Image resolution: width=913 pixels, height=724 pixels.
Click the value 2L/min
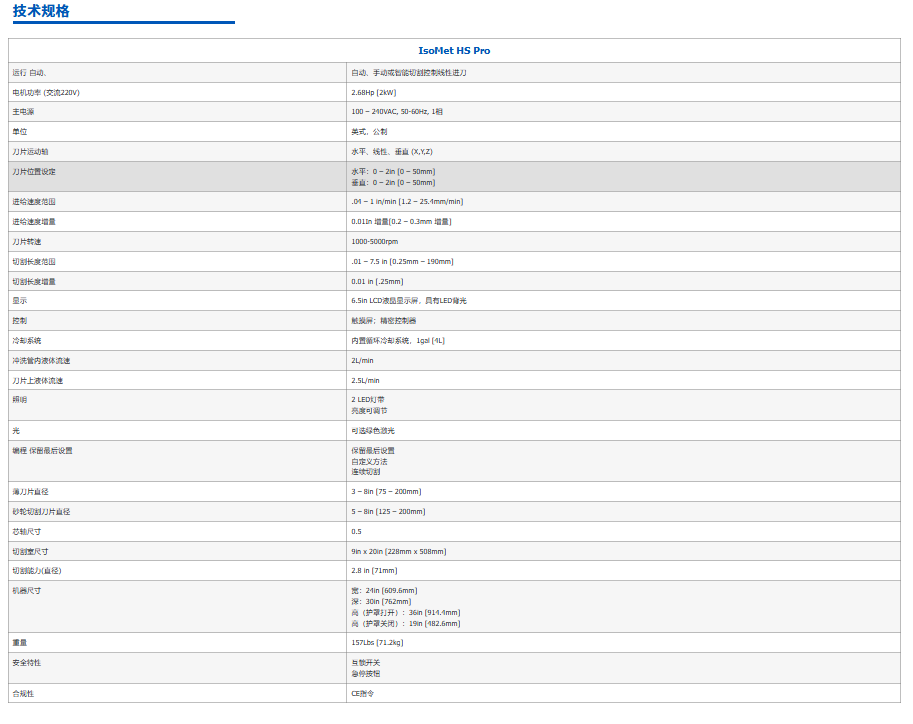point(363,361)
